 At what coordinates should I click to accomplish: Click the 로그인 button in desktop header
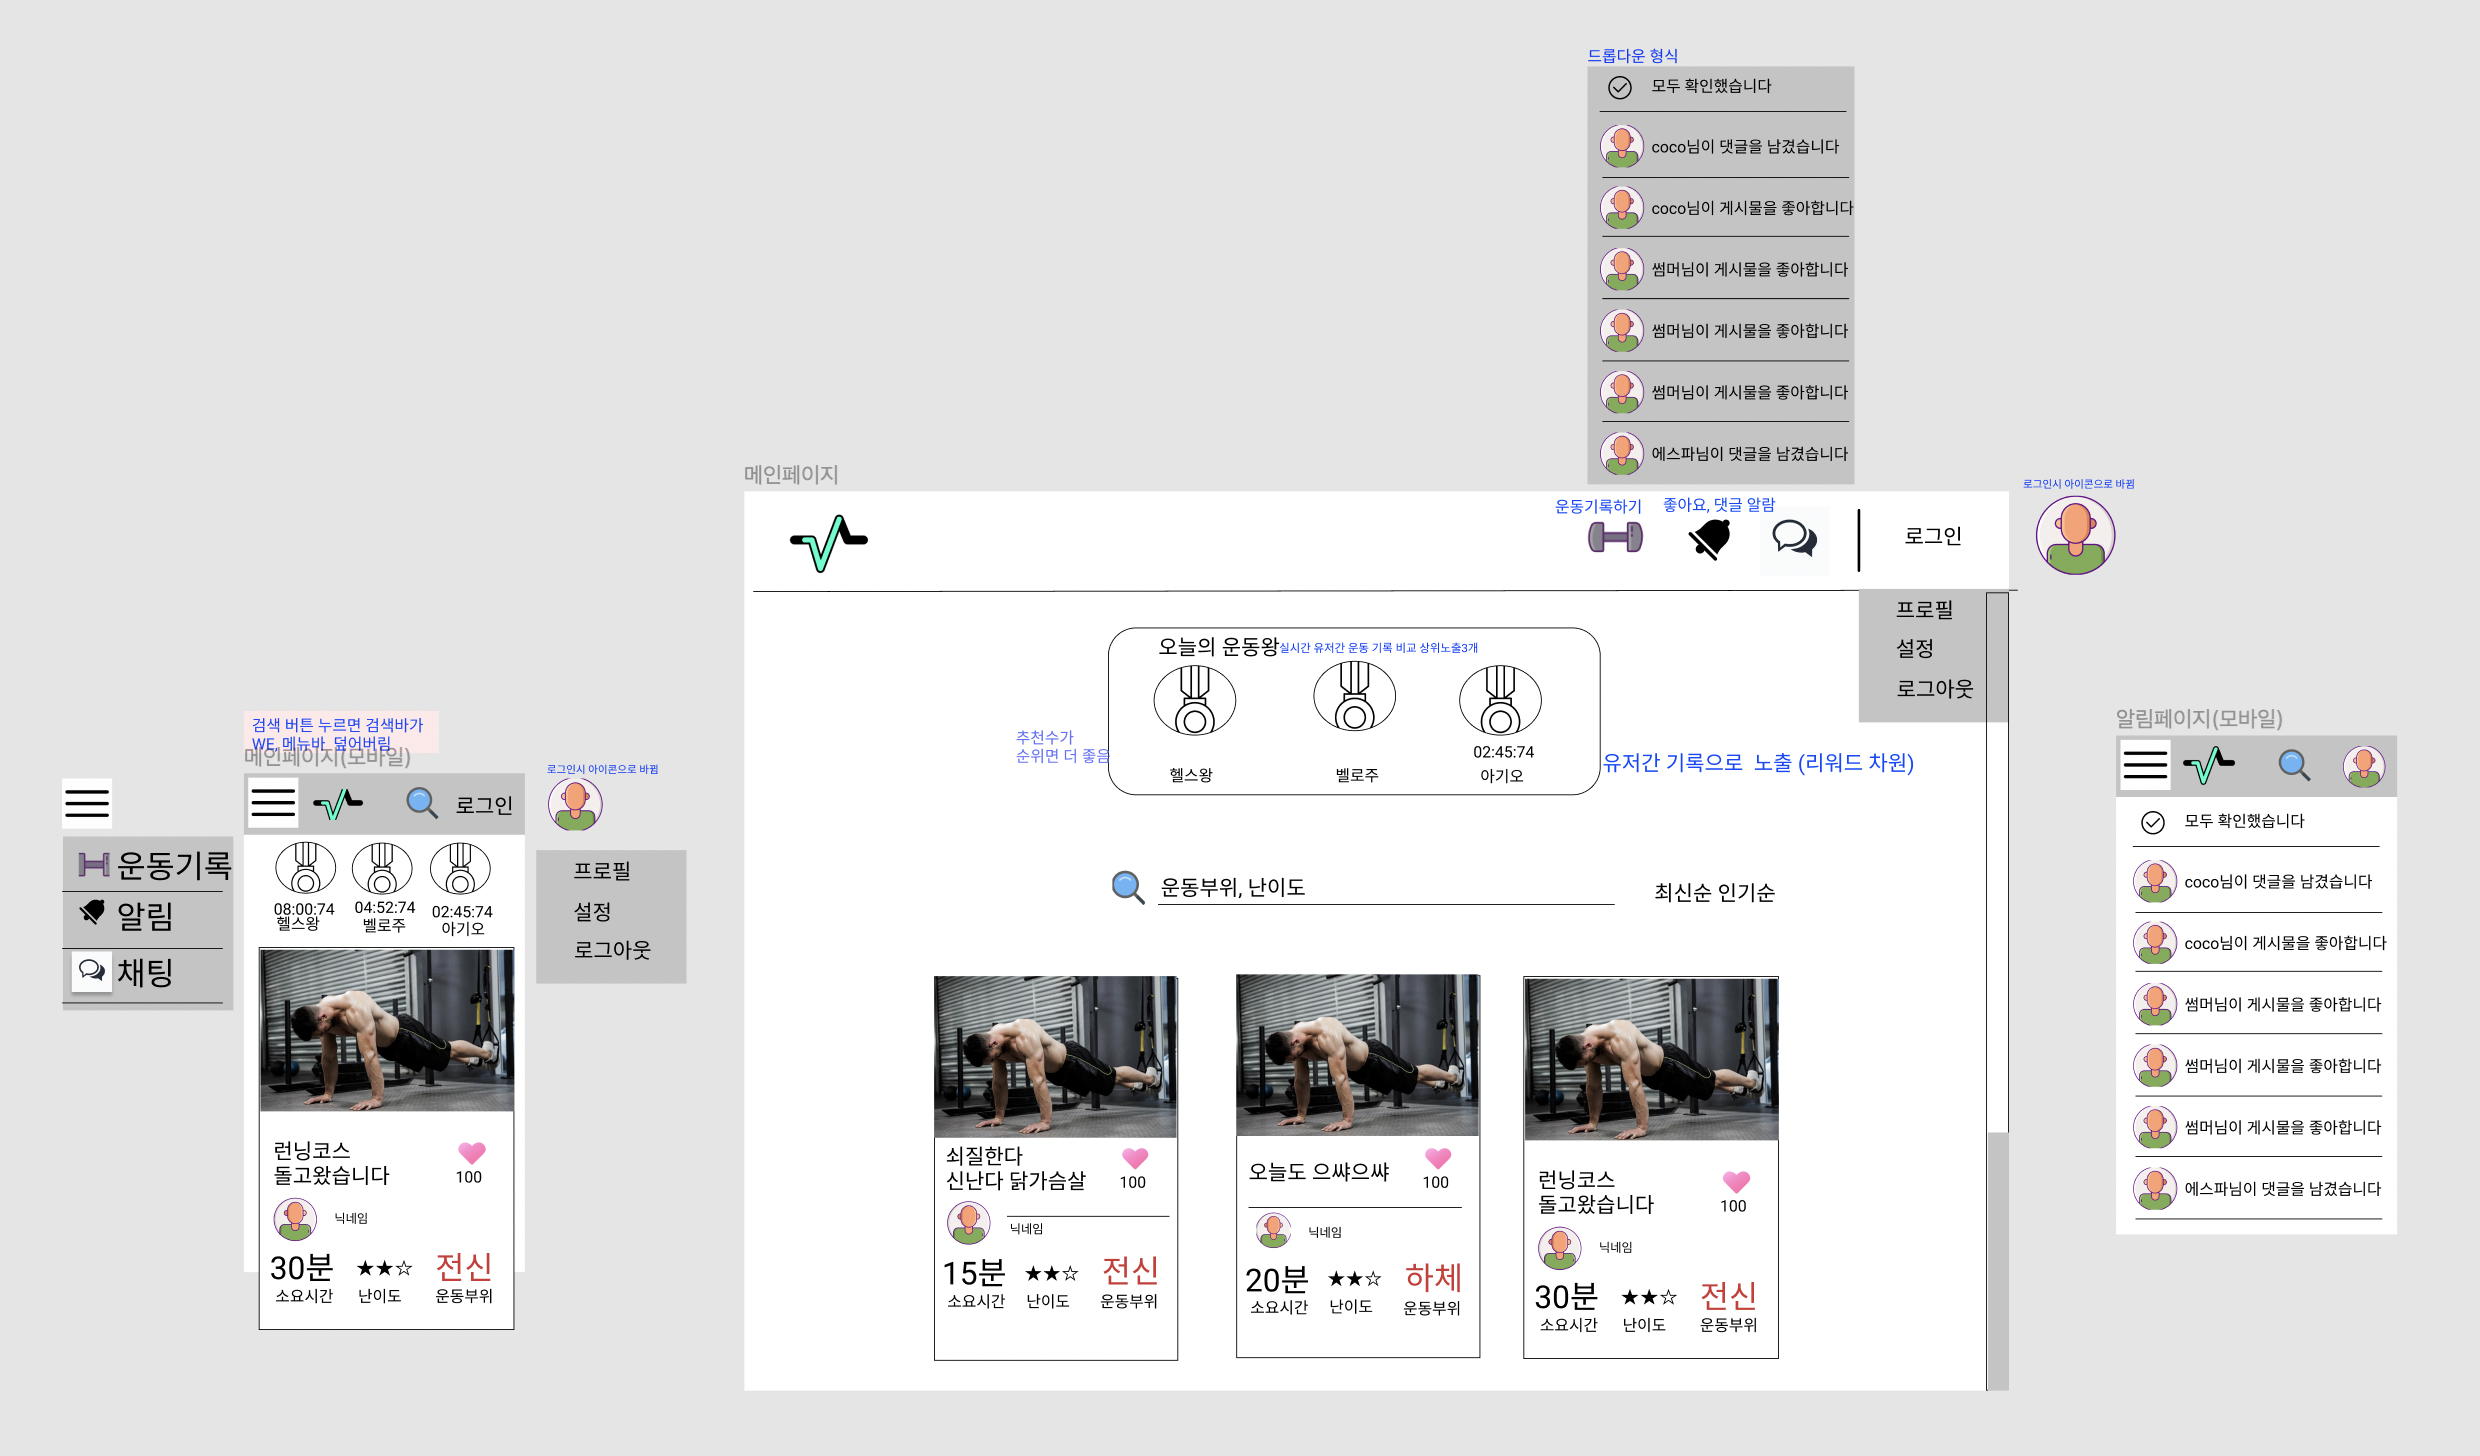[1932, 536]
